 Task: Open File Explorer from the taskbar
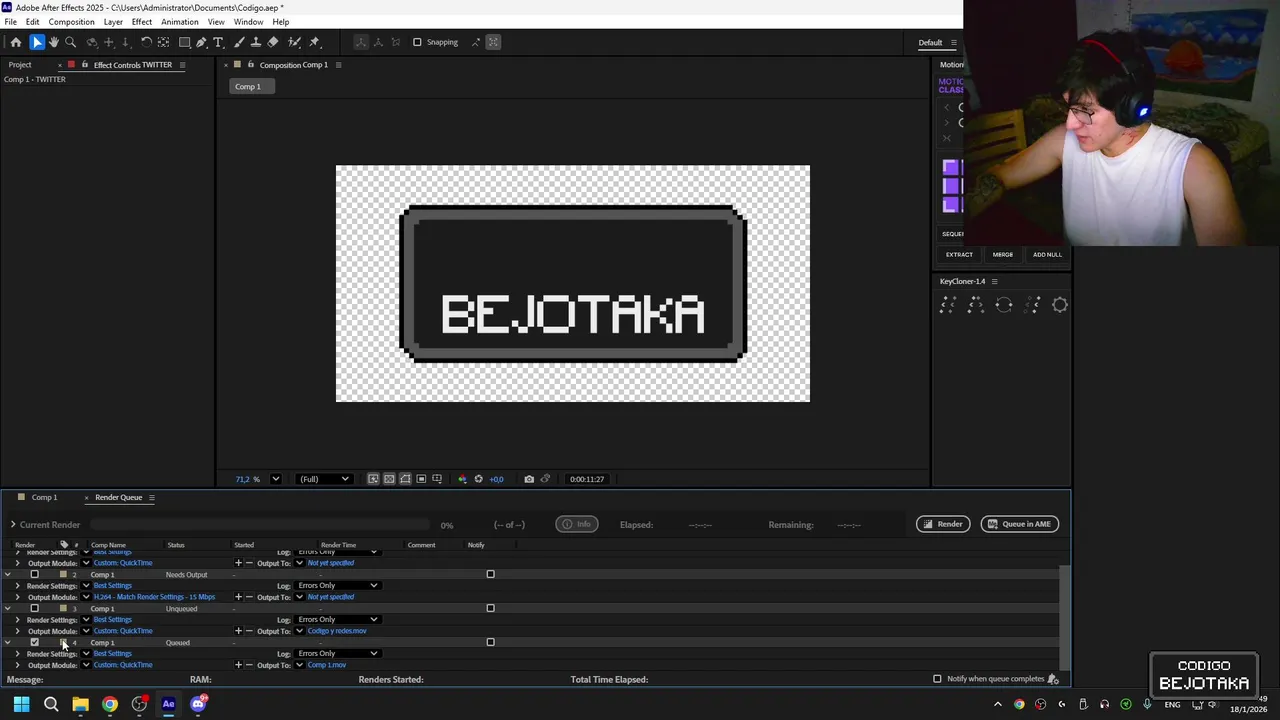click(x=80, y=704)
